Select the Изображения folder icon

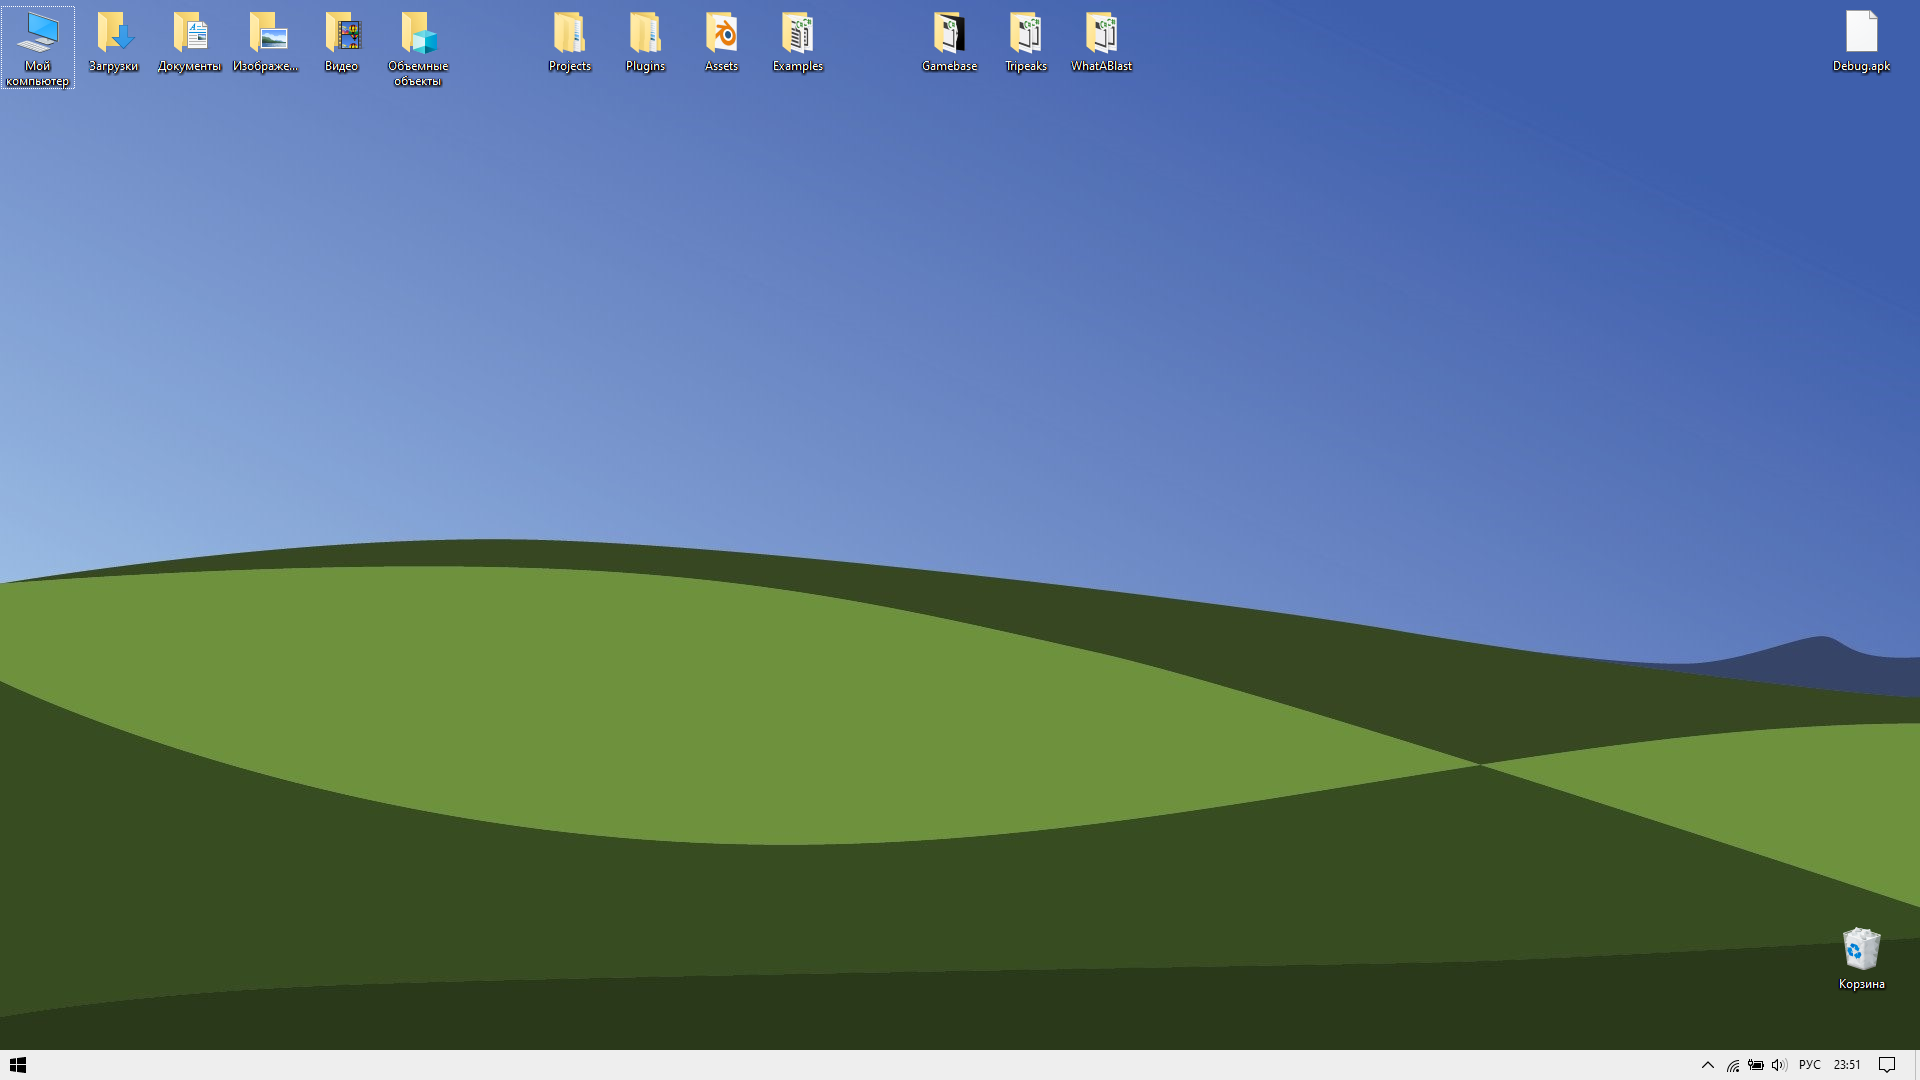[x=265, y=42]
